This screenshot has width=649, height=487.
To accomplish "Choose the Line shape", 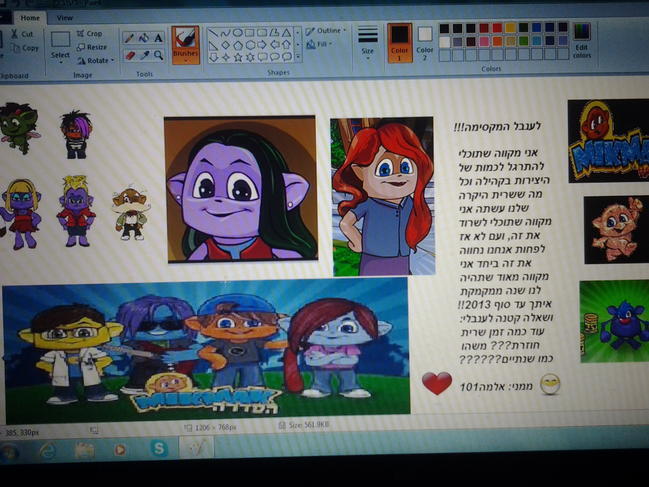I will tap(213, 33).
